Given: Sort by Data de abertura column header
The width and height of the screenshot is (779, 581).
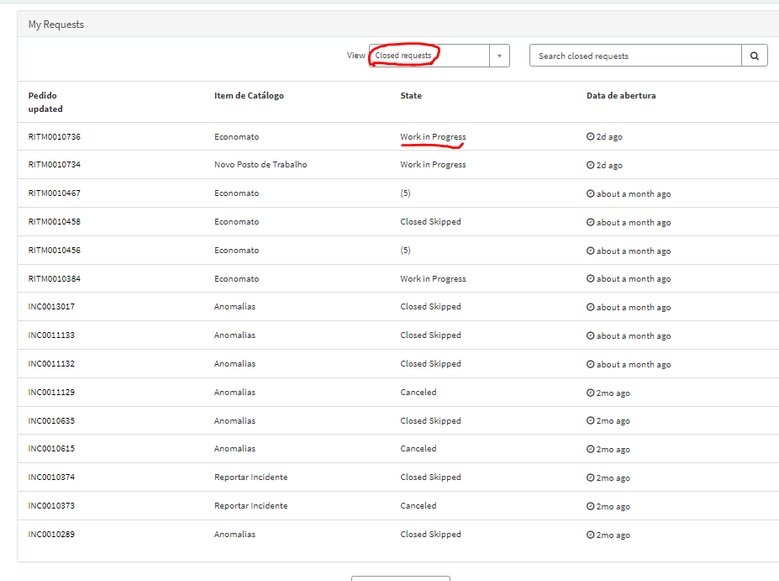Looking at the screenshot, I should point(621,95).
